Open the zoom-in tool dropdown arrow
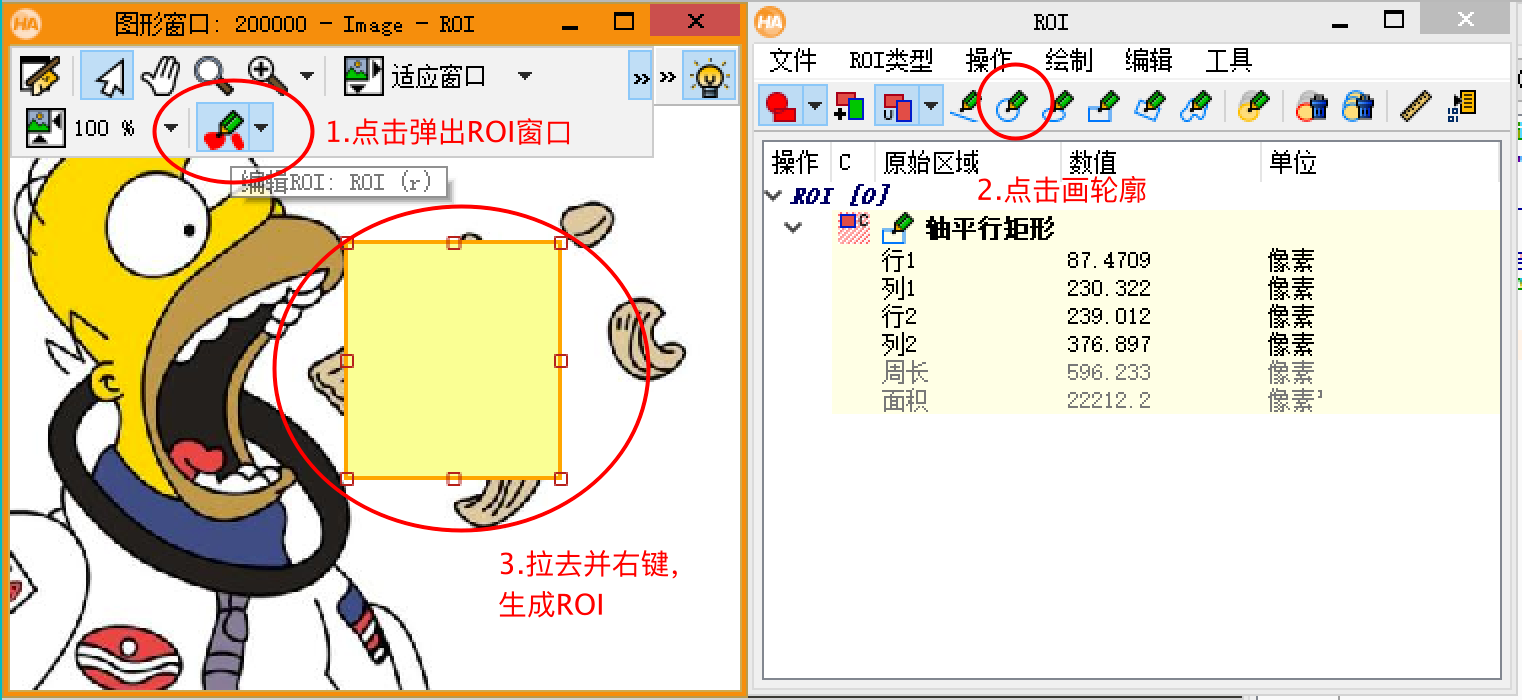 (x=307, y=75)
